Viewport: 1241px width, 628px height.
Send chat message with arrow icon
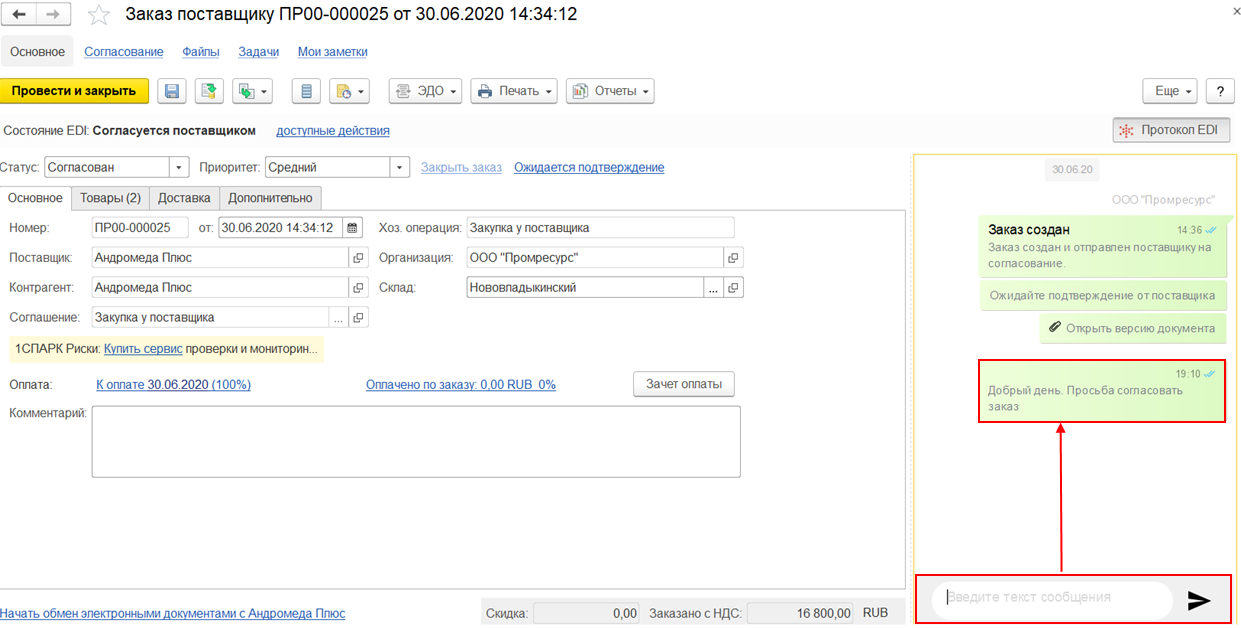(x=1199, y=600)
